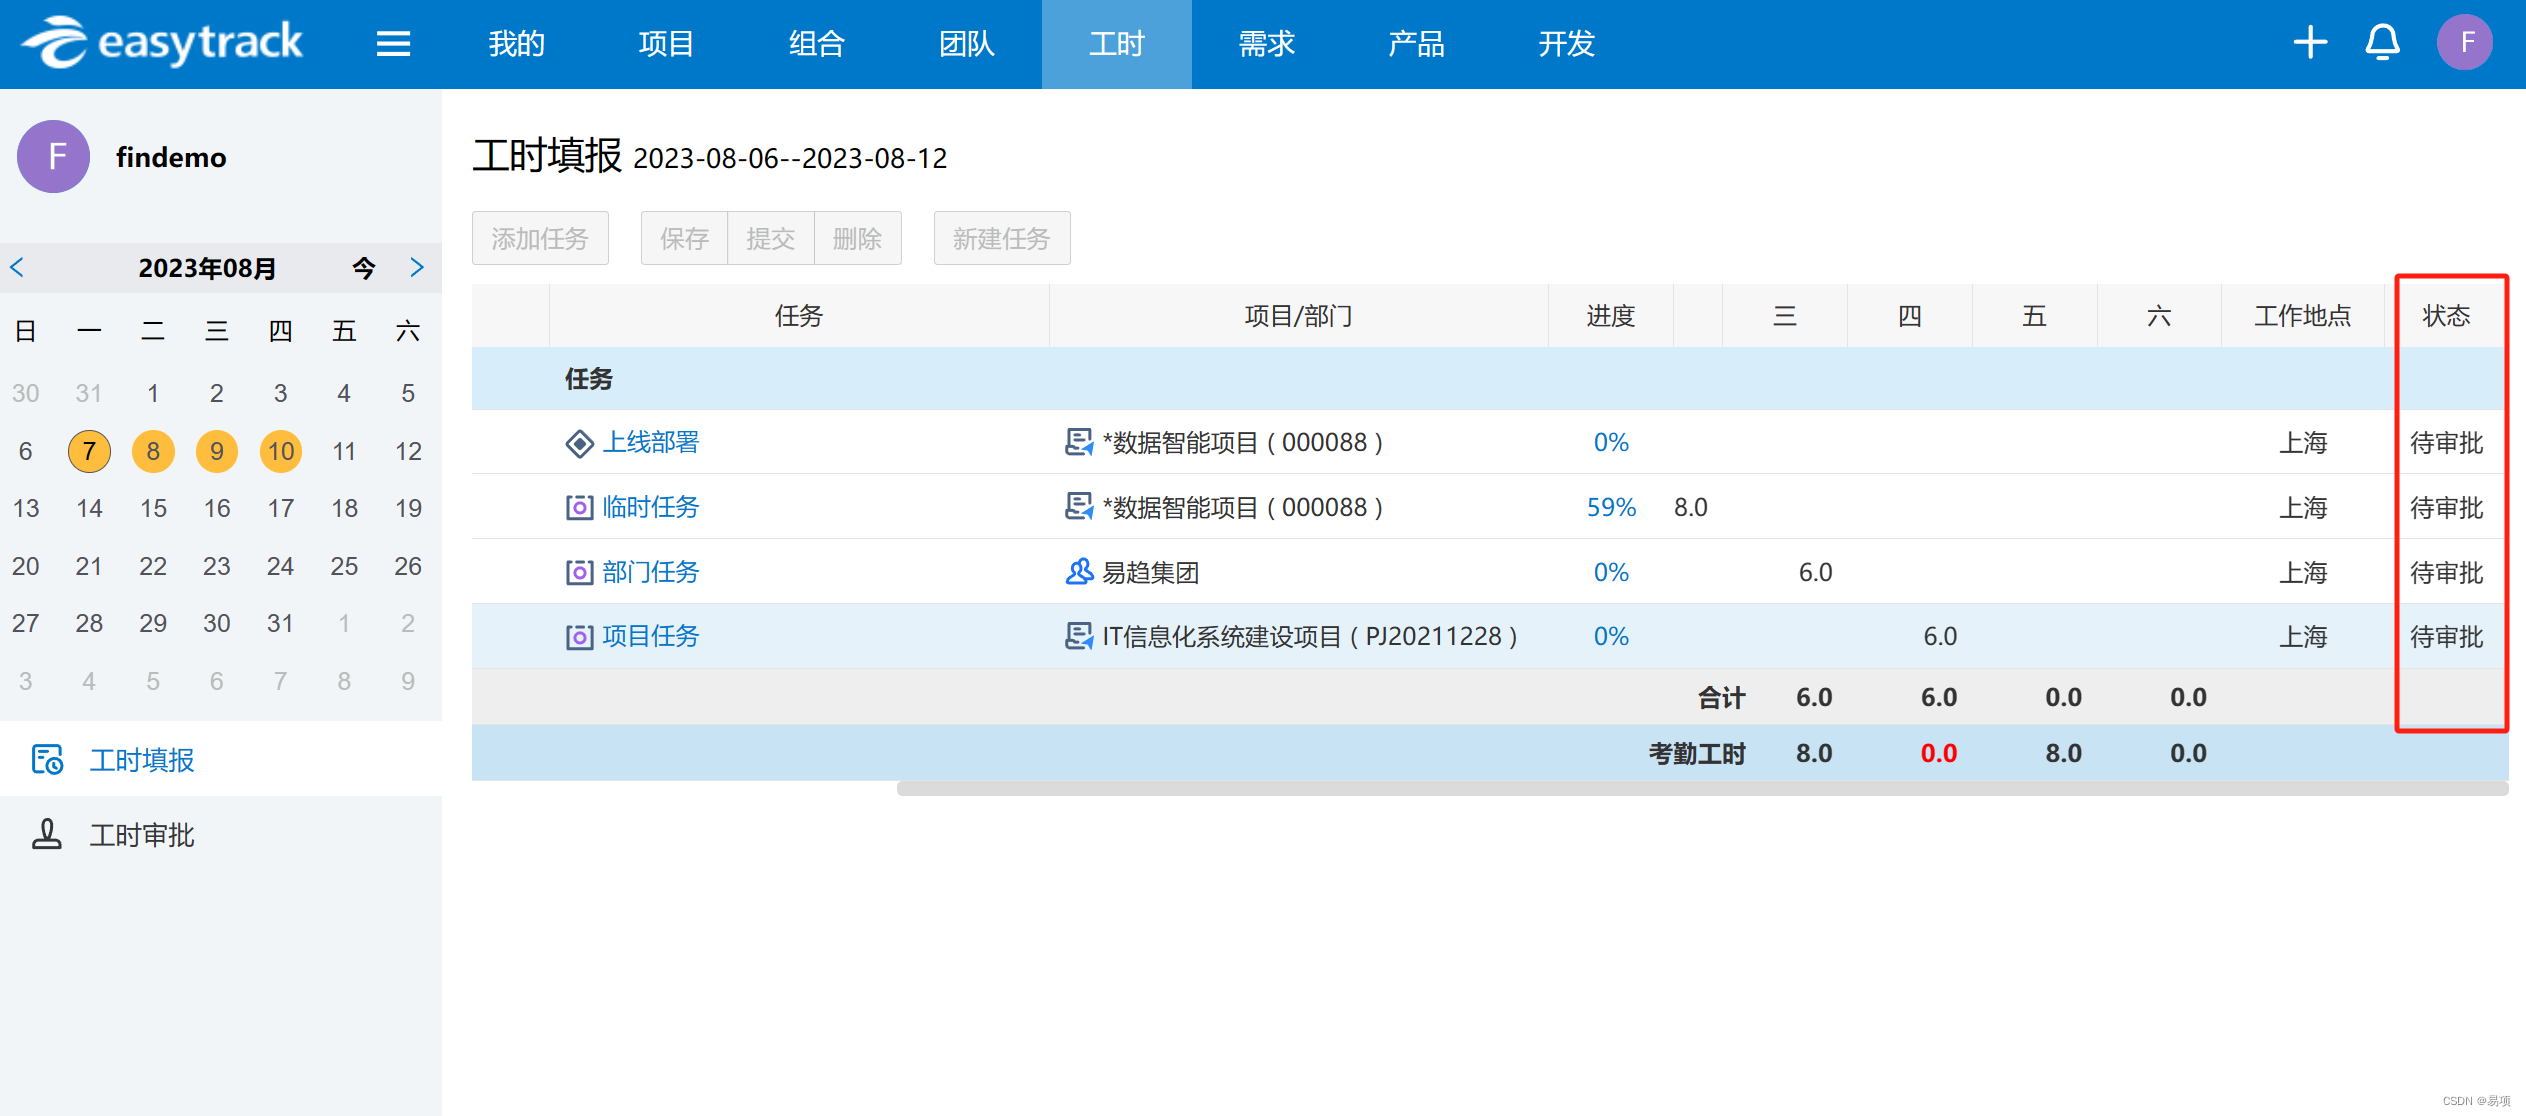Click the task icon beside 临时任务
The image size is (2526, 1116).
[x=579, y=508]
